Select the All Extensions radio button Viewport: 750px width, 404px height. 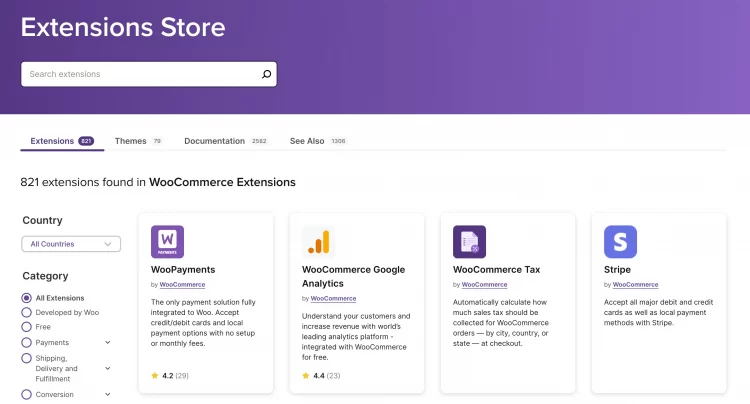(x=26, y=298)
